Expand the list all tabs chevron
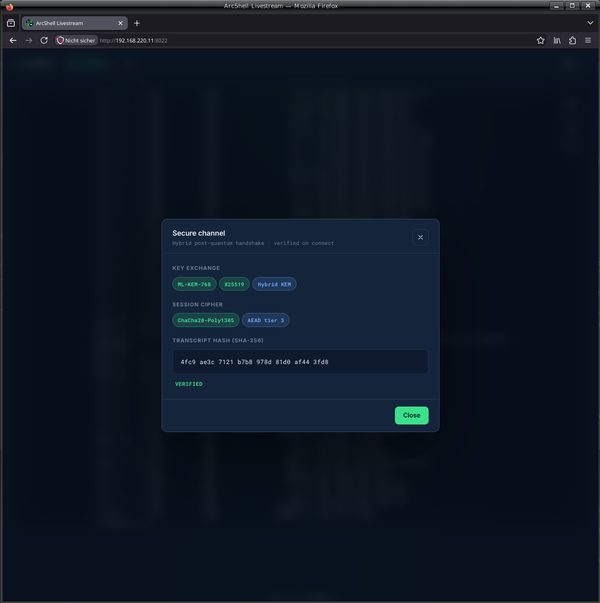Screen dimensions: 600x603 590,23
